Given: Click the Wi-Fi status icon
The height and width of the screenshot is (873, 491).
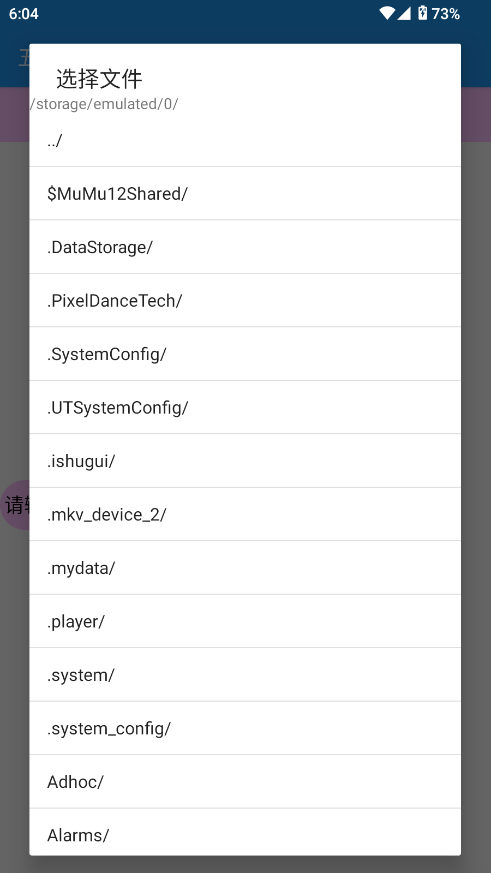Looking at the screenshot, I should pyautogui.click(x=387, y=13).
